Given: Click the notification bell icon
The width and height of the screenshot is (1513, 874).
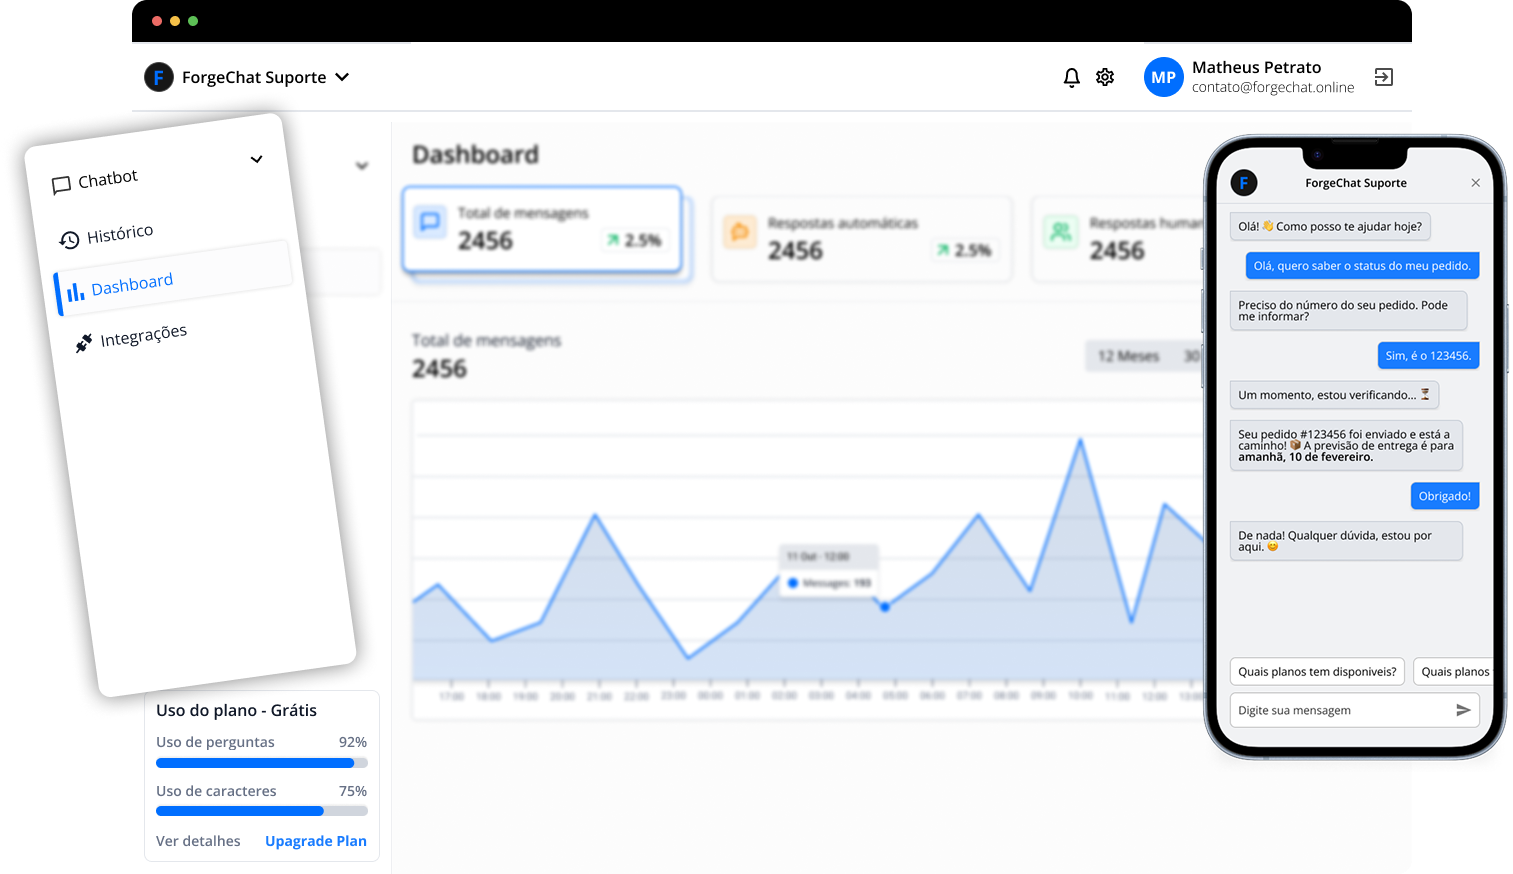Looking at the screenshot, I should pos(1071,77).
